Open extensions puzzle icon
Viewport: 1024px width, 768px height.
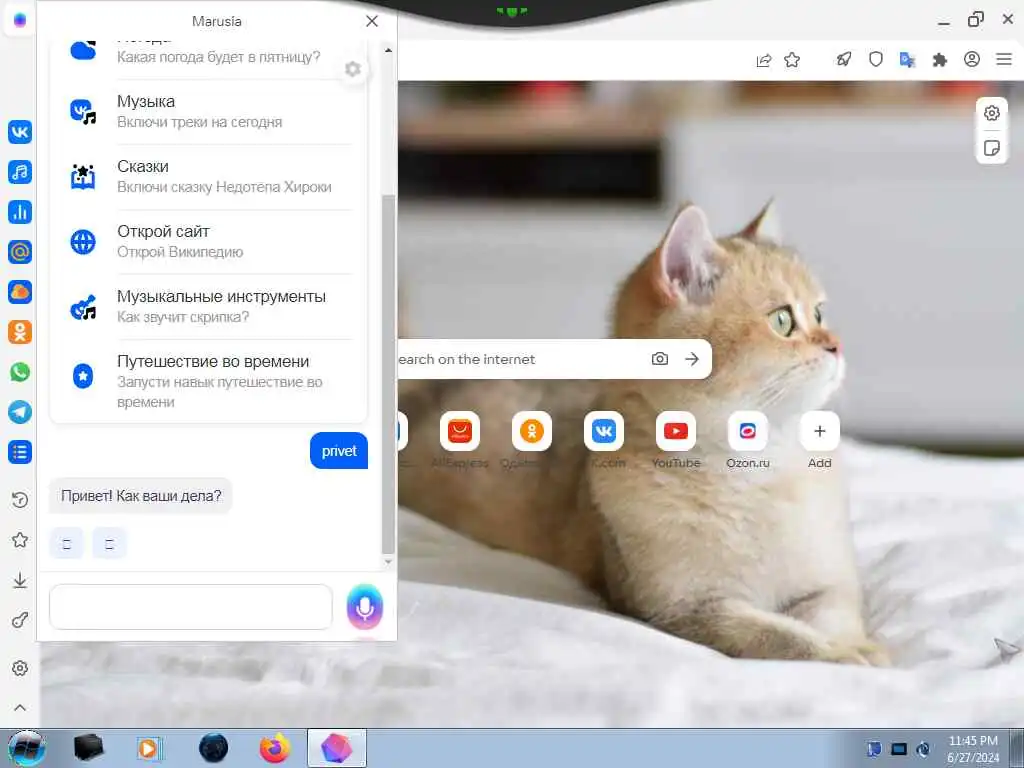point(940,60)
